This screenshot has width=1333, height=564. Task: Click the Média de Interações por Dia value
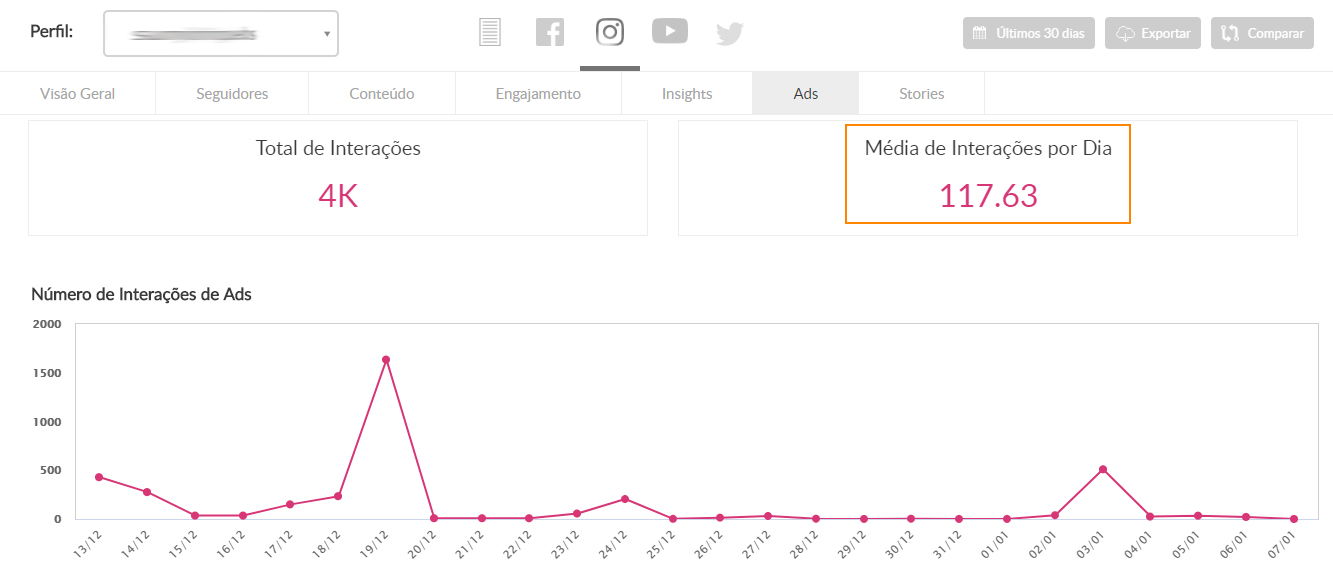988,195
